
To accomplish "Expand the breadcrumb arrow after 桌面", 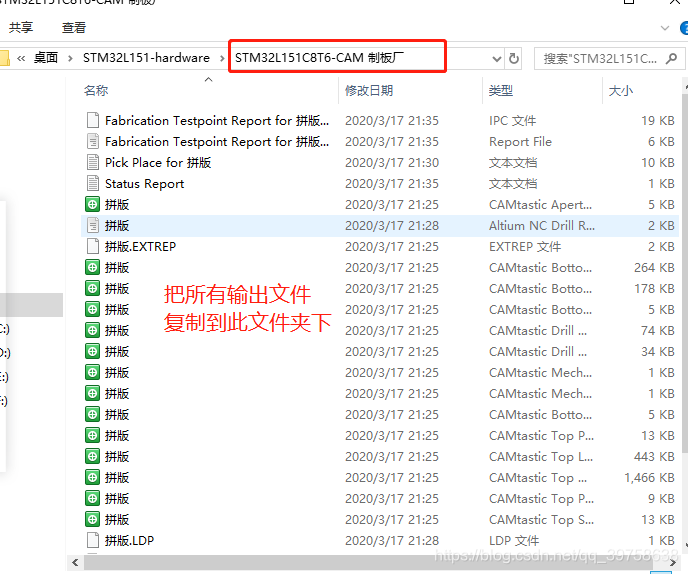I will click(x=70, y=58).
